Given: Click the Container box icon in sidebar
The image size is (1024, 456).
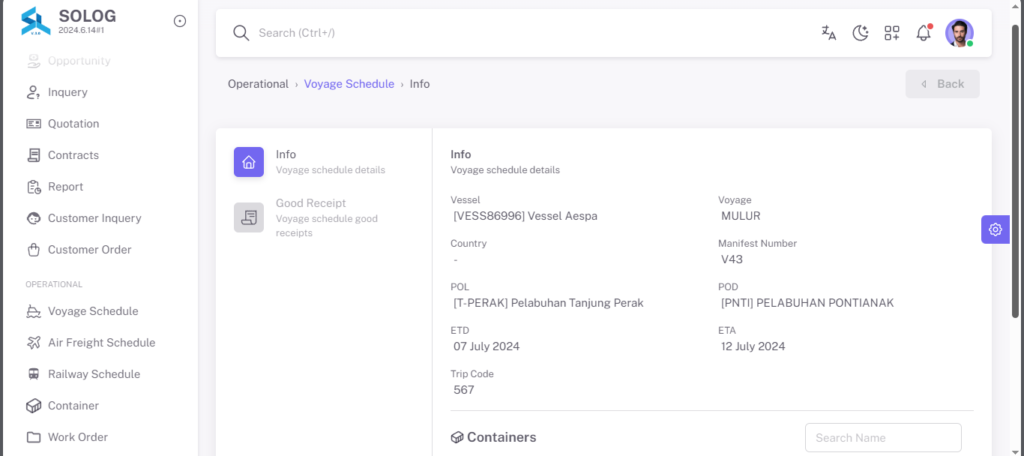Looking at the screenshot, I should (34, 406).
